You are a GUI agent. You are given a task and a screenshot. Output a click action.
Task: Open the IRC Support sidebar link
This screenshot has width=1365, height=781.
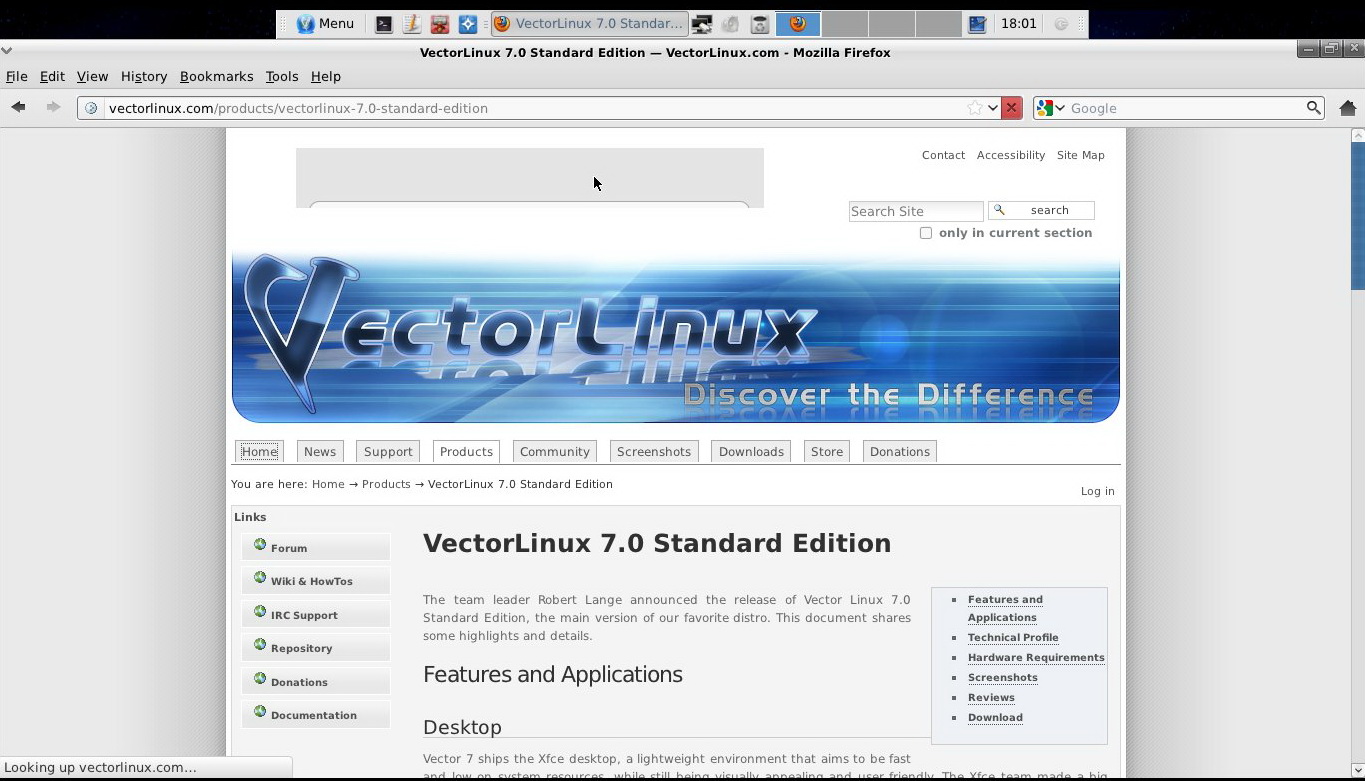click(x=316, y=614)
